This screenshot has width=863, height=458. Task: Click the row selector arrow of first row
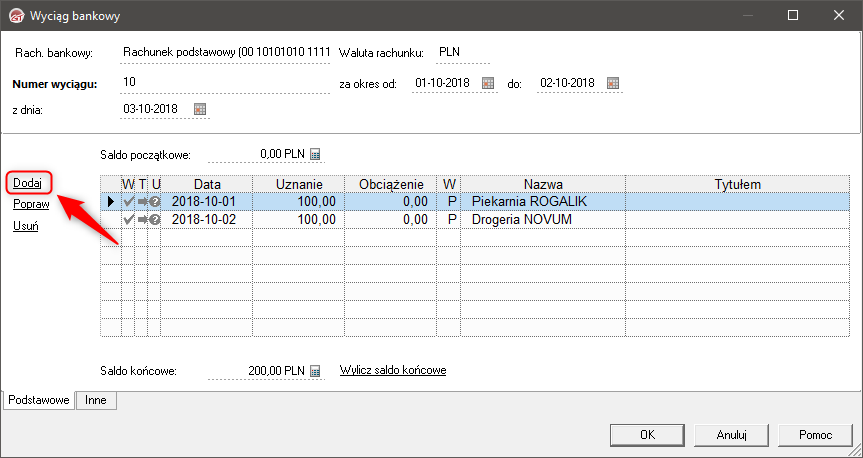(111, 201)
